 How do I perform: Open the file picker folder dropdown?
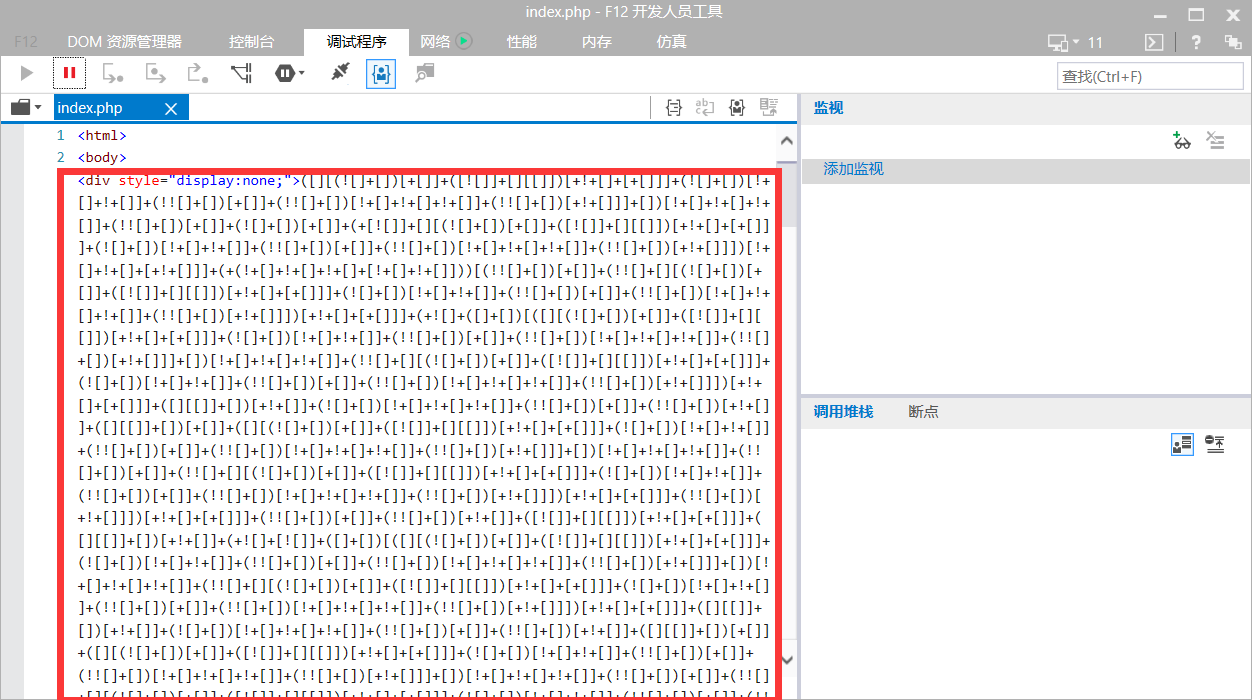(26, 108)
